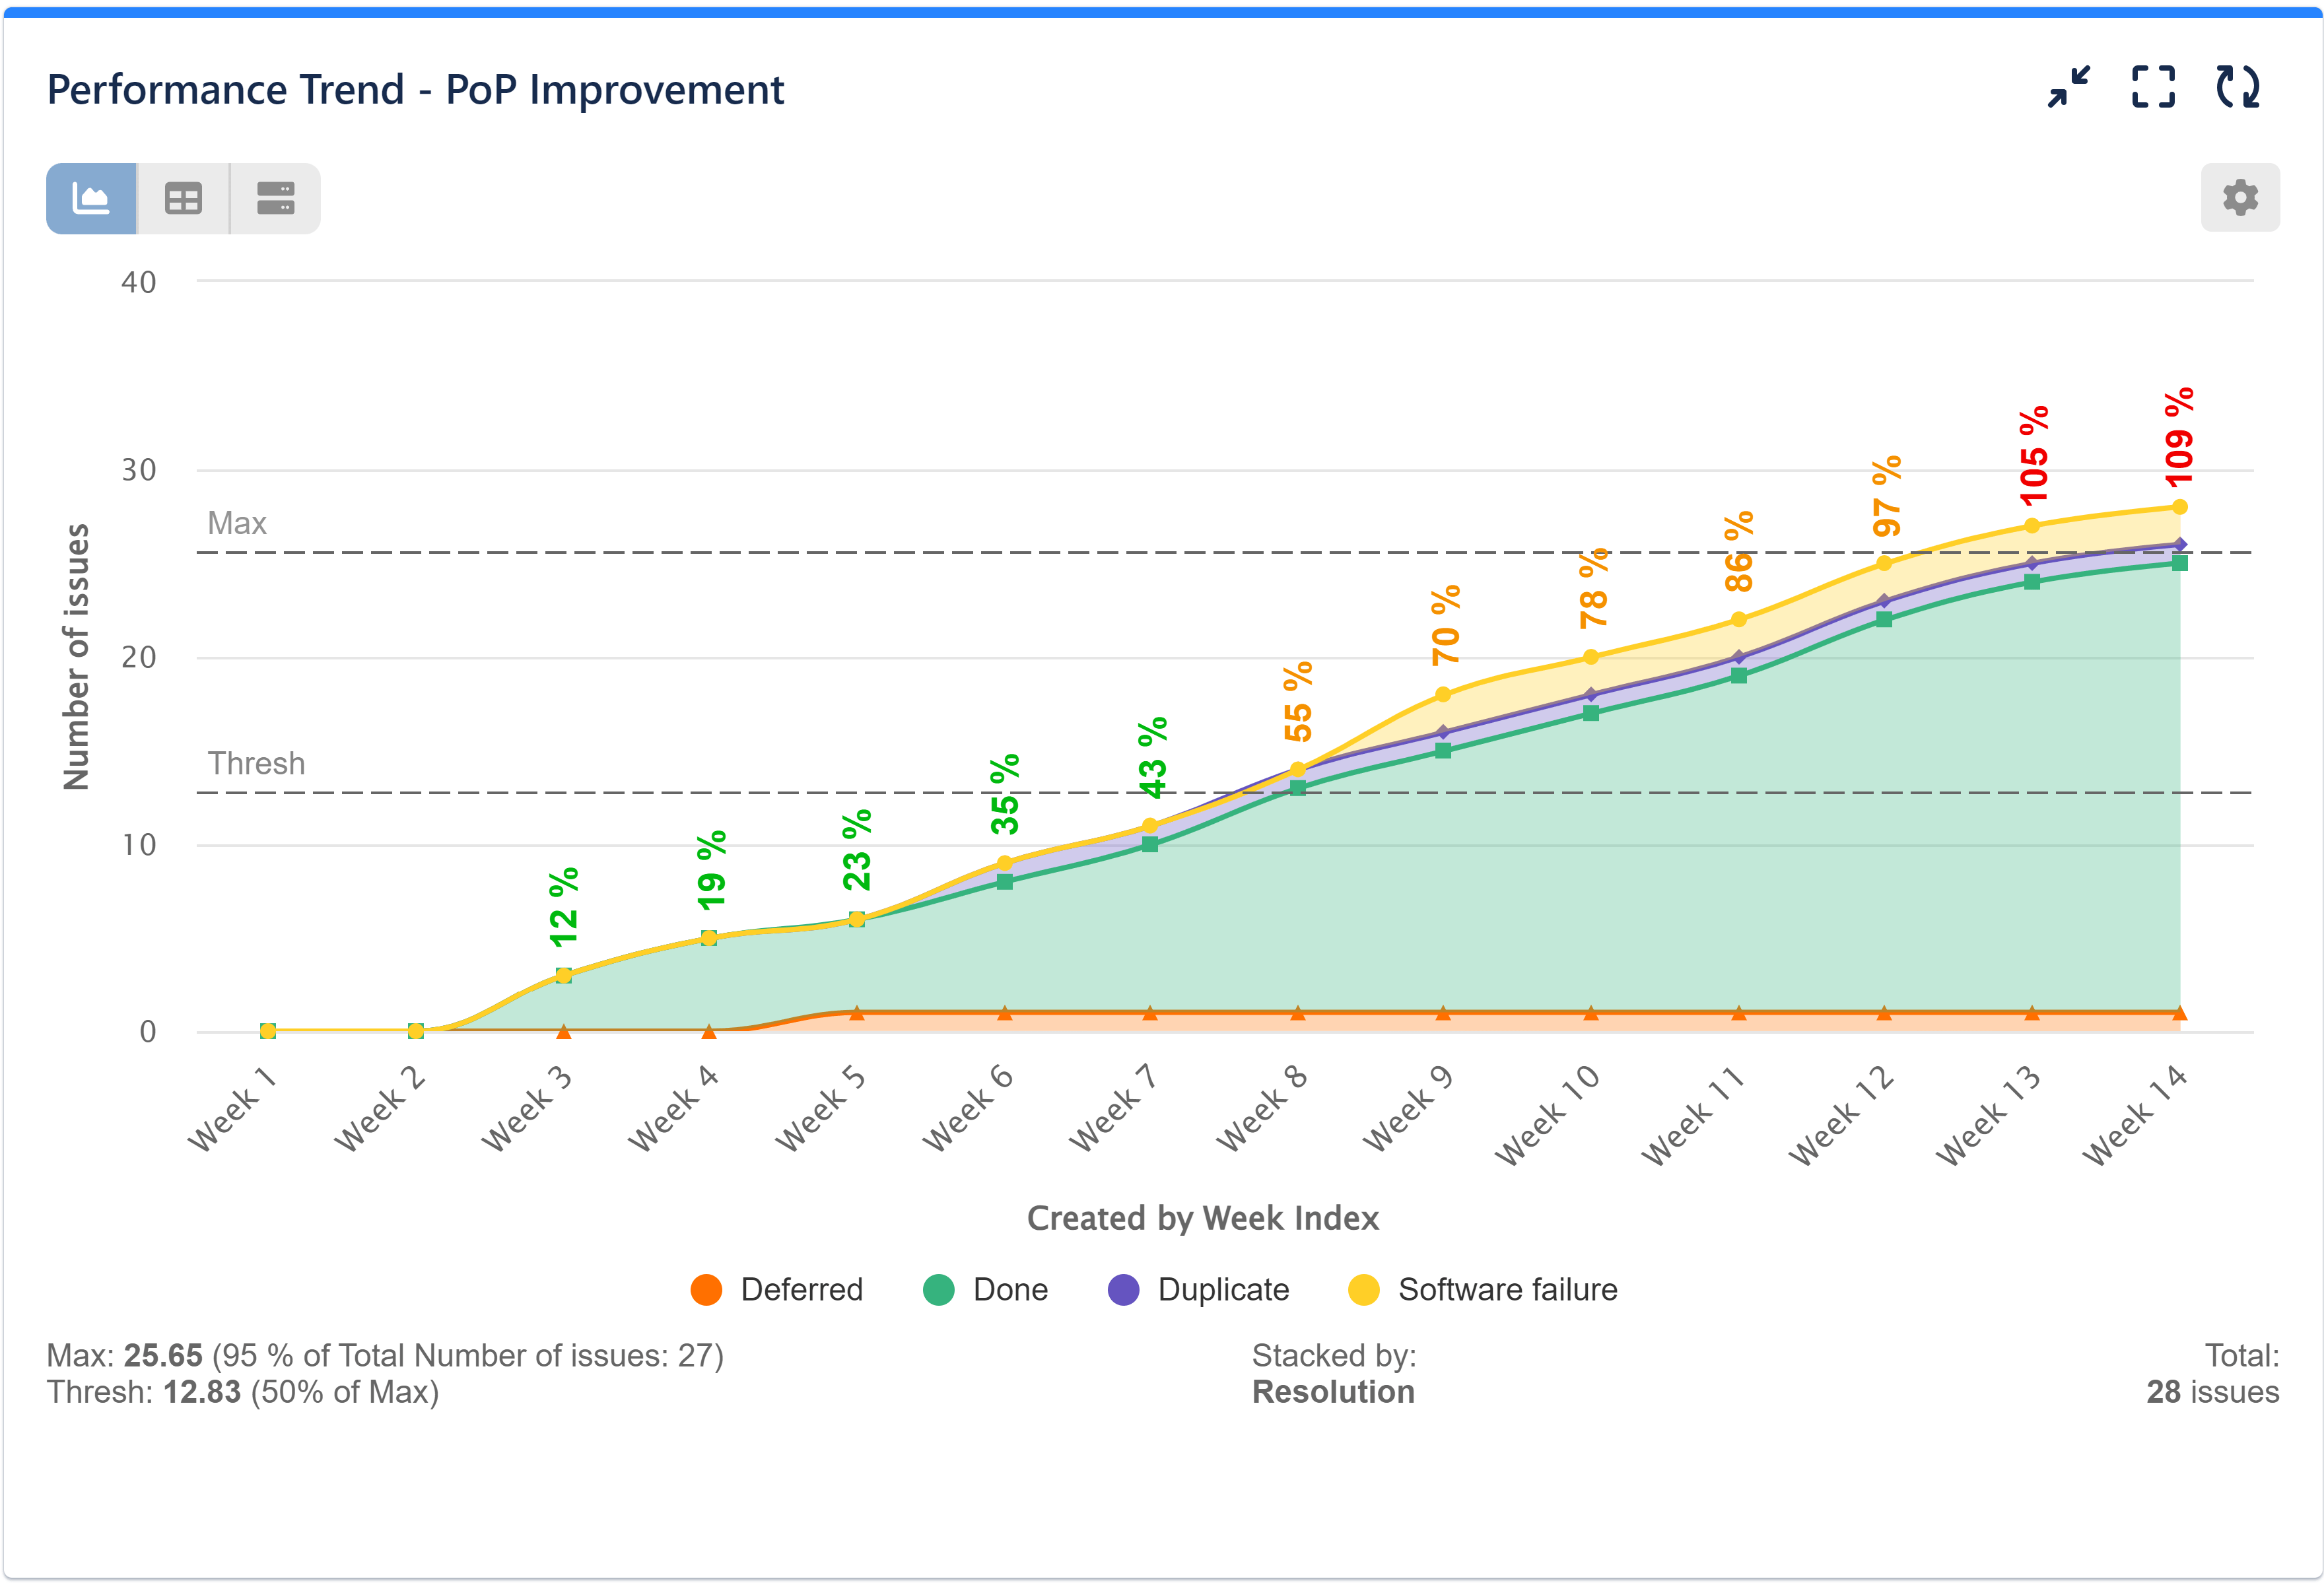Click the collapse gadget icon
This screenshot has height=1583, width=2324.
coord(2068,88)
